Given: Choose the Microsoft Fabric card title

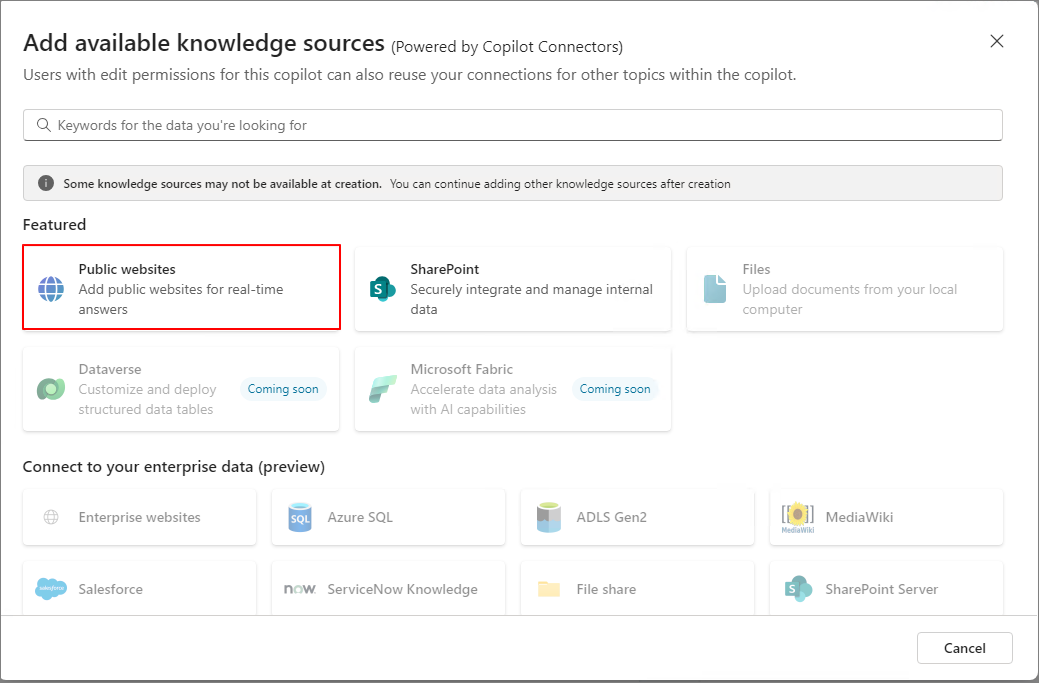Looking at the screenshot, I should (x=462, y=369).
